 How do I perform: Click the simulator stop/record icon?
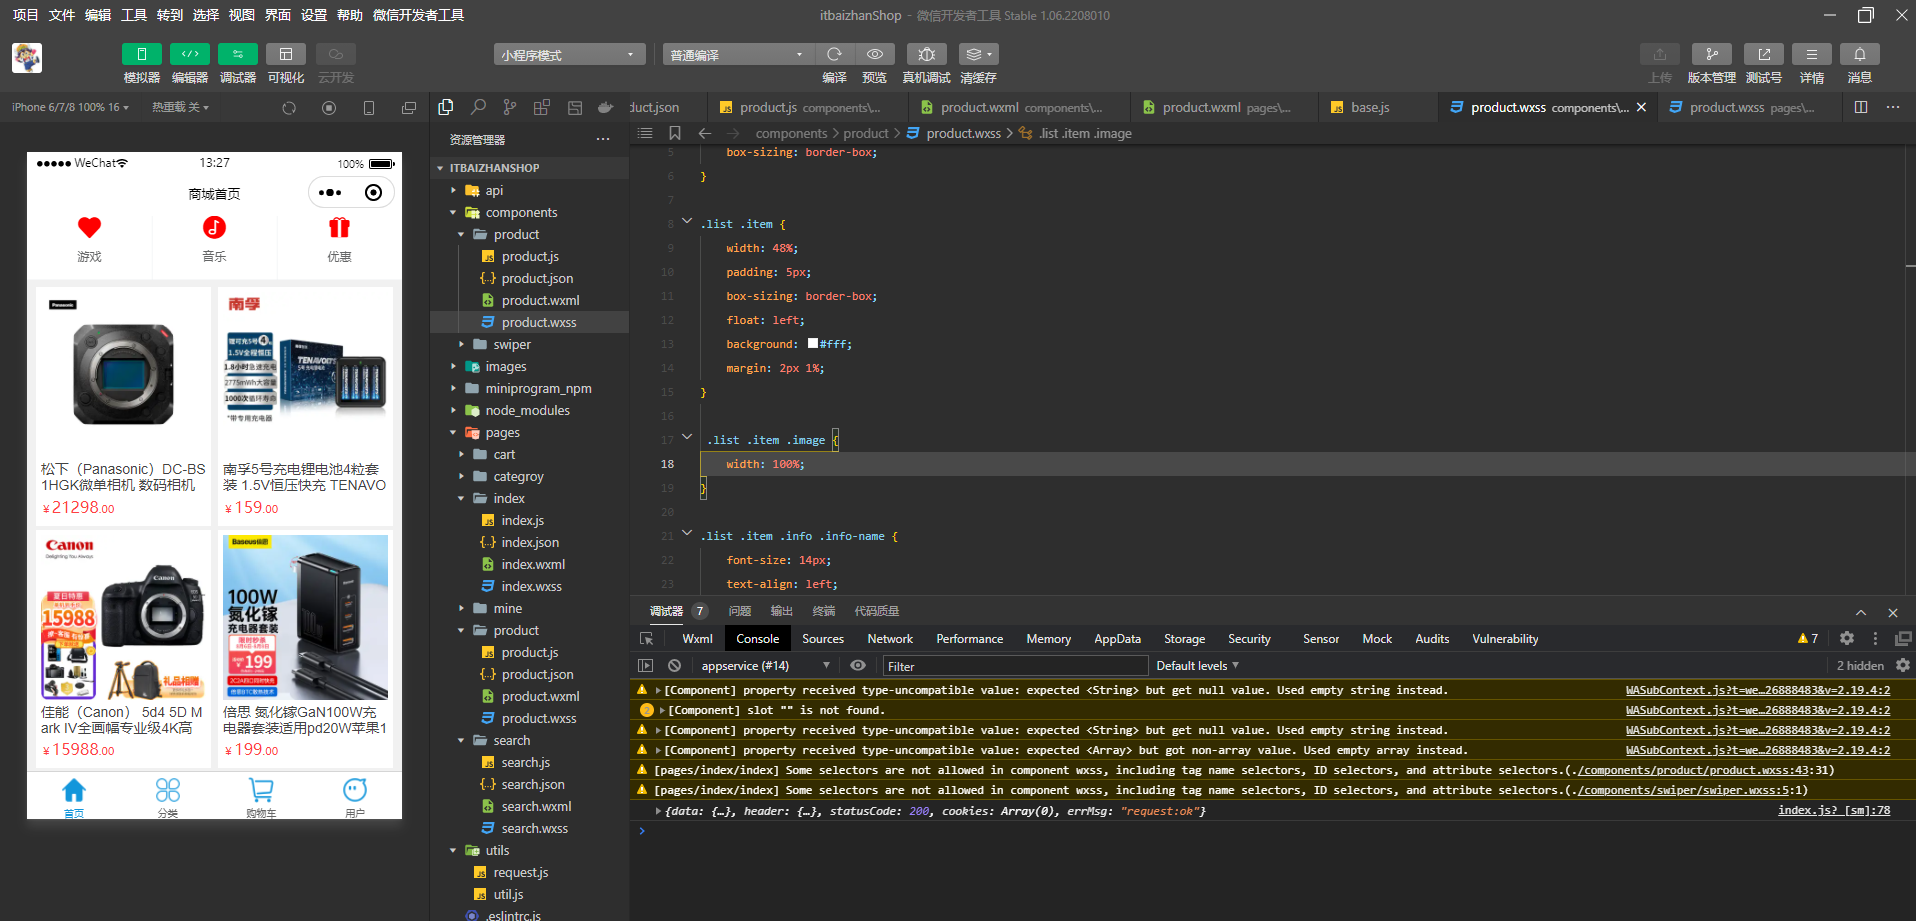[x=329, y=108]
